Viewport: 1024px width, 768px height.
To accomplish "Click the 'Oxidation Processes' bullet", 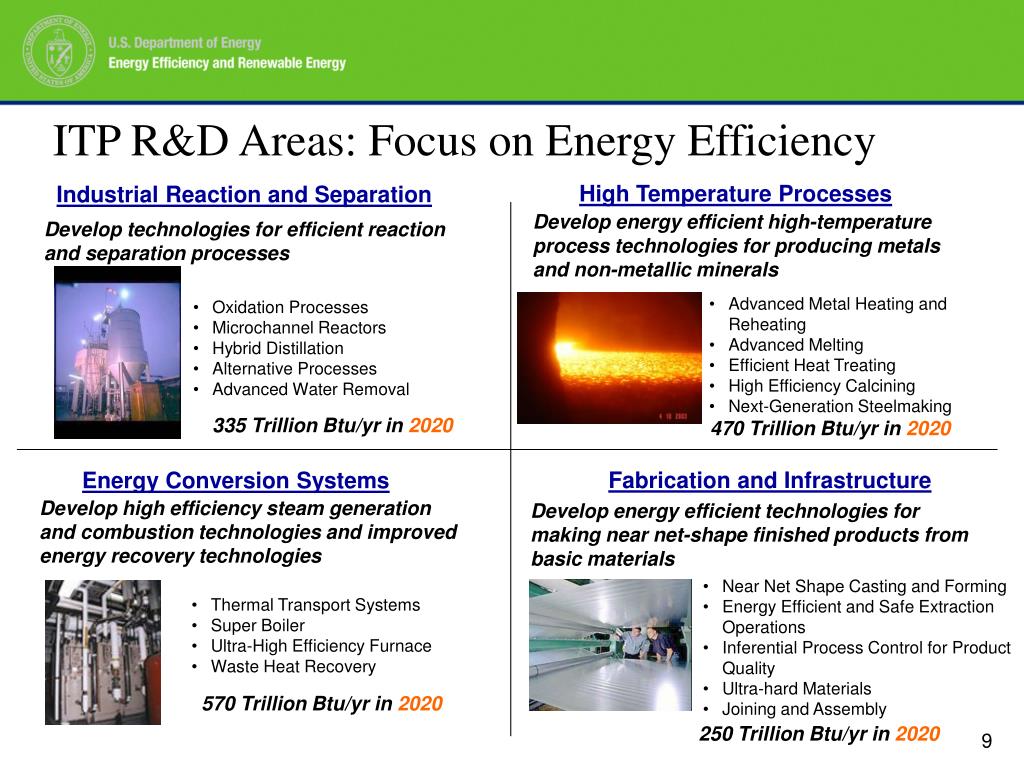I will click(290, 307).
